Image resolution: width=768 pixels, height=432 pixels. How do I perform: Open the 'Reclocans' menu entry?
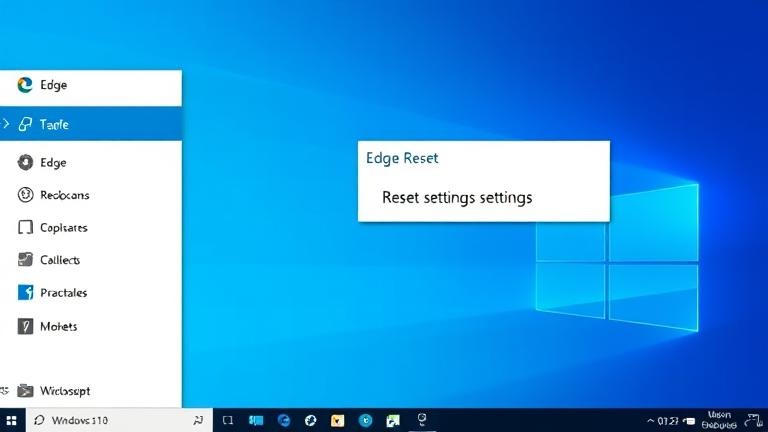click(x=91, y=195)
